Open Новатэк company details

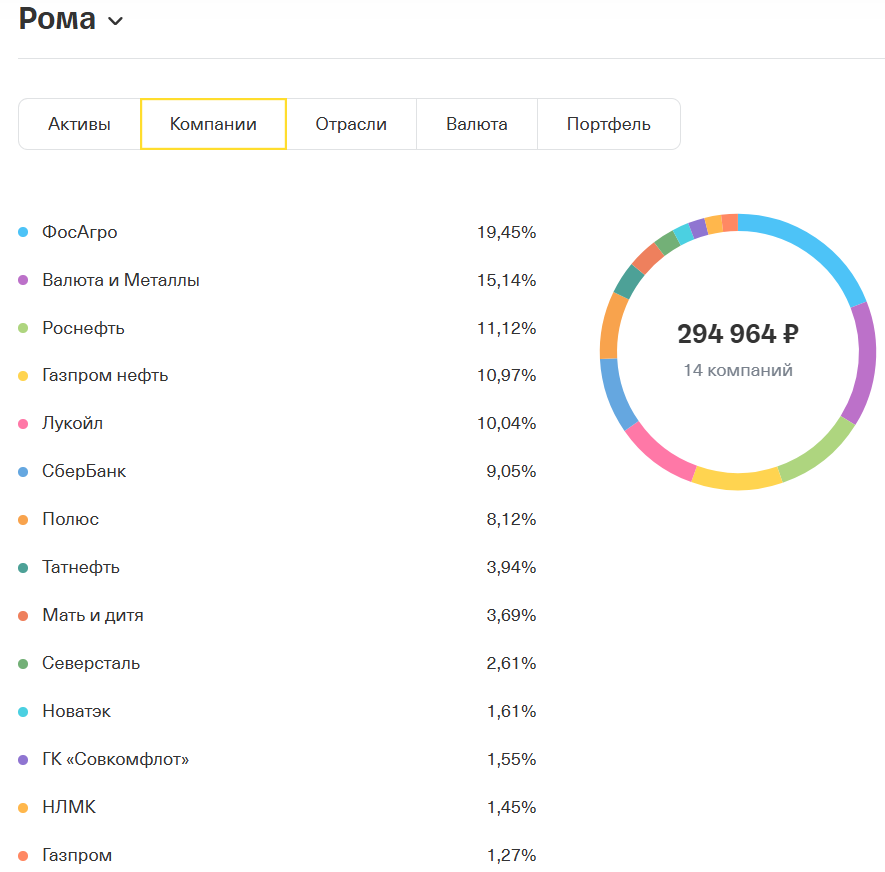pos(79,711)
